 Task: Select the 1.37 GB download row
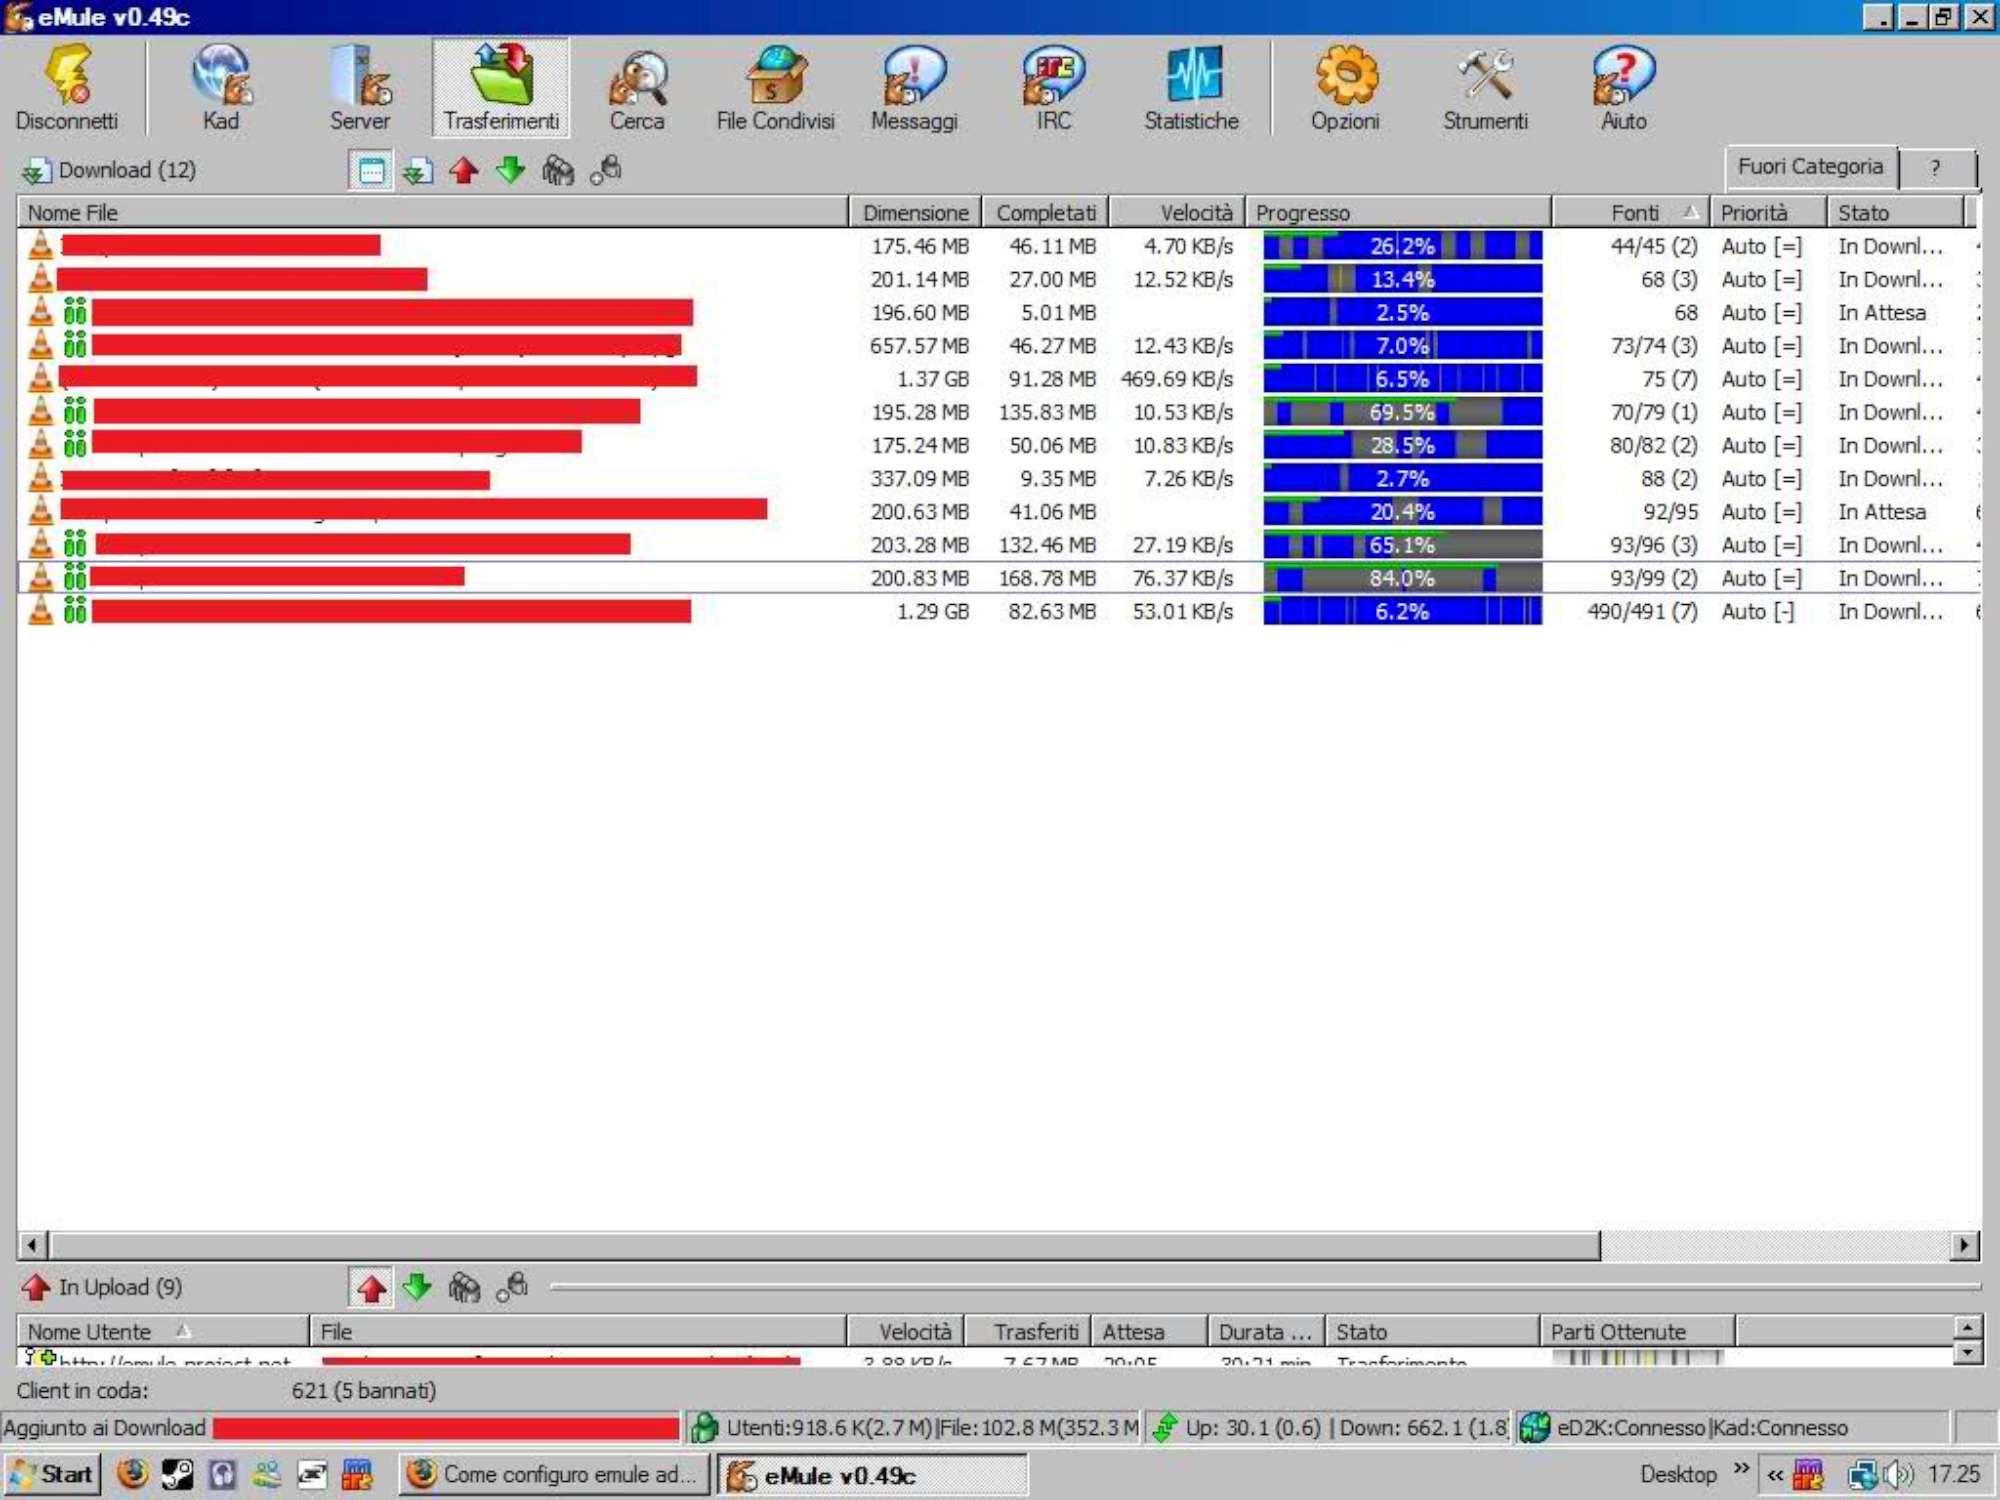(x=998, y=379)
